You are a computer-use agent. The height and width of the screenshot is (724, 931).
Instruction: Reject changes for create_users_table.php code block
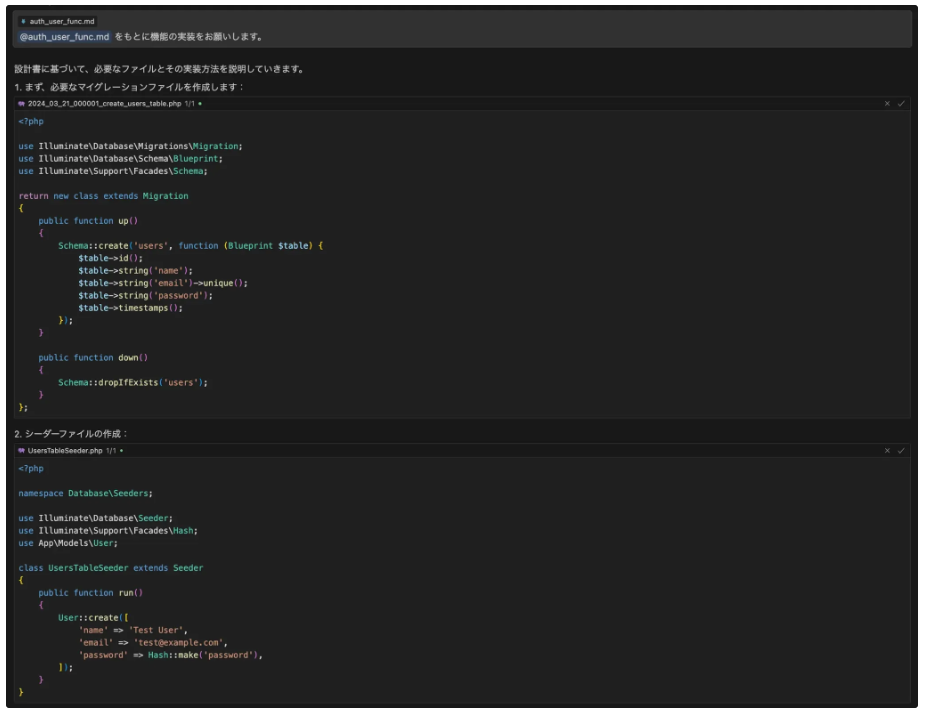[887, 103]
